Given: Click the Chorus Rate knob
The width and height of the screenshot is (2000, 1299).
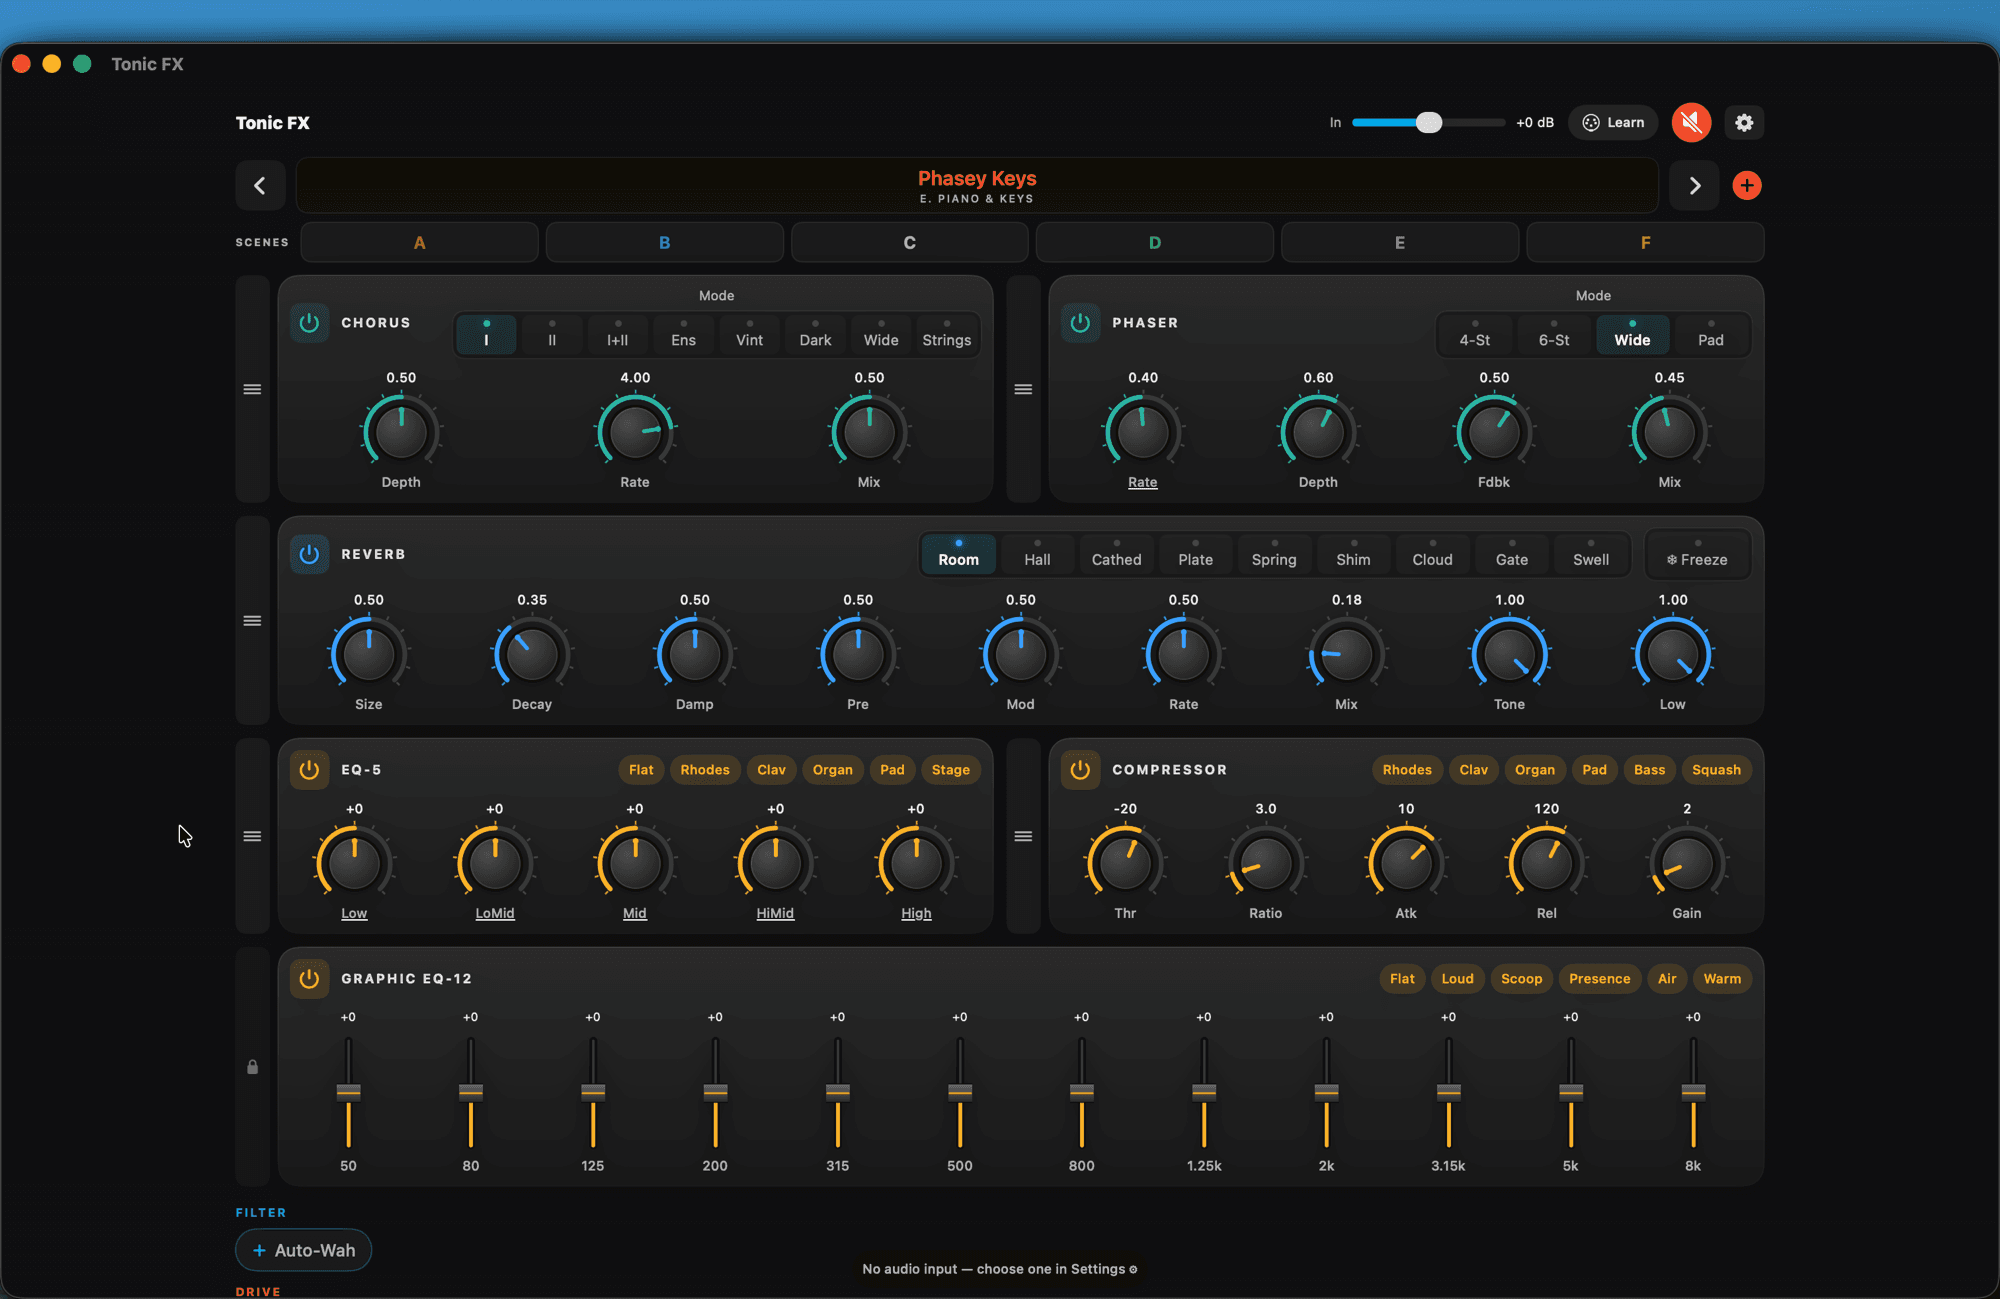Looking at the screenshot, I should tap(635, 431).
